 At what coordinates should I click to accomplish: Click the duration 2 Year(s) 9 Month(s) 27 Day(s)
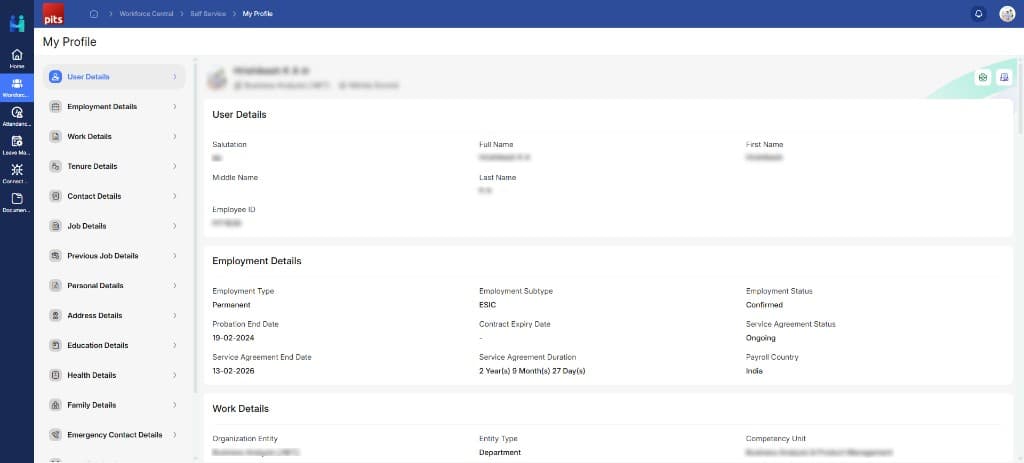532,371
